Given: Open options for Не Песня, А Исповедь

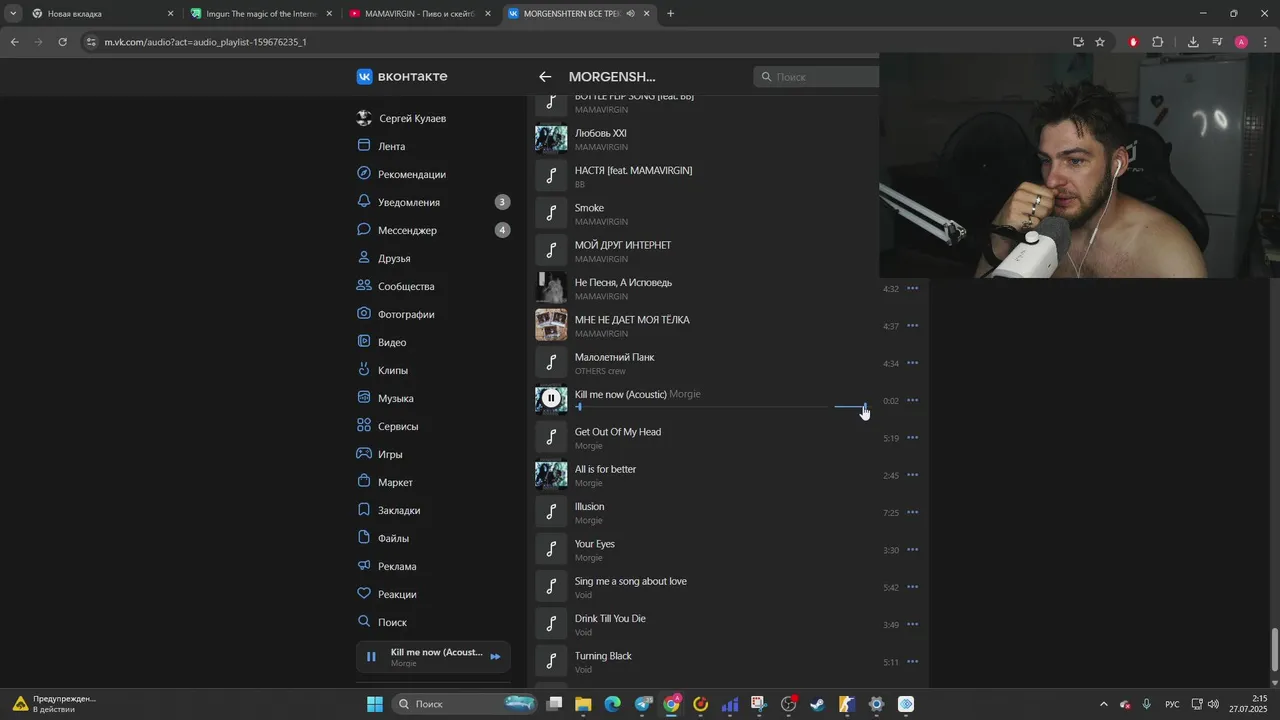Looking at the screenshot, I should (912, 288).
